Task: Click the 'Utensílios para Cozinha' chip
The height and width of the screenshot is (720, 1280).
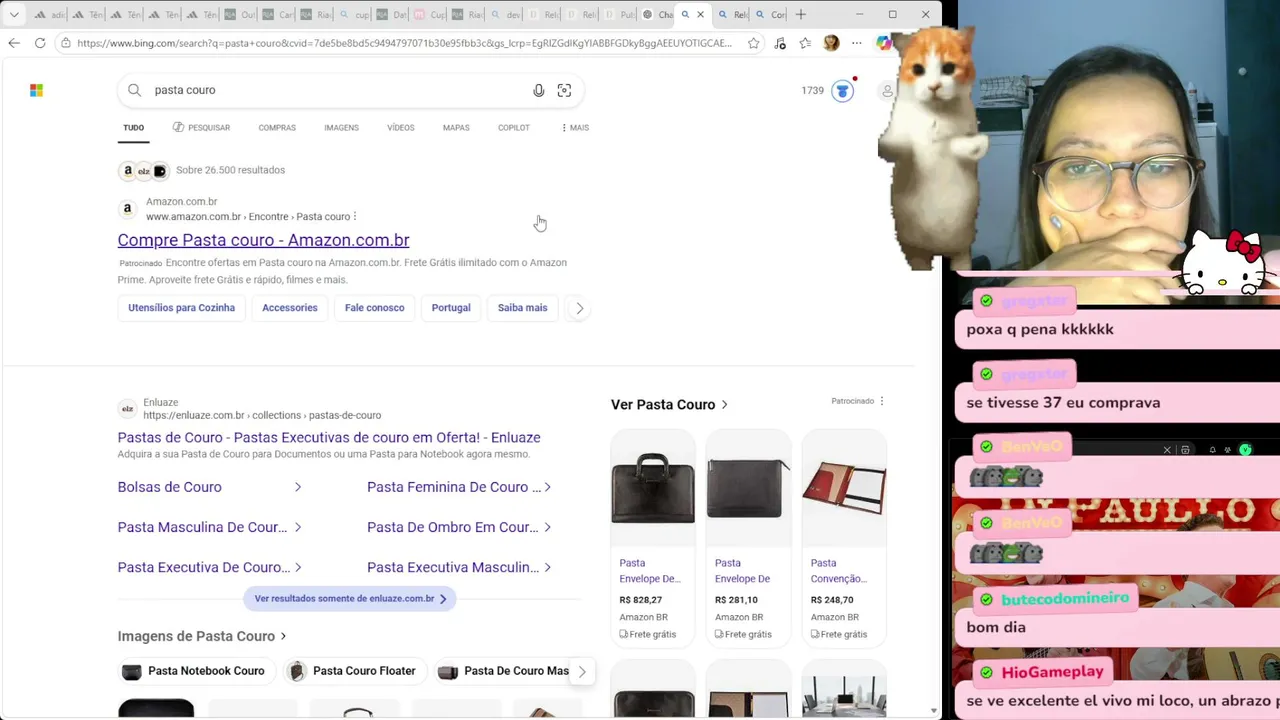Action: 181,308
